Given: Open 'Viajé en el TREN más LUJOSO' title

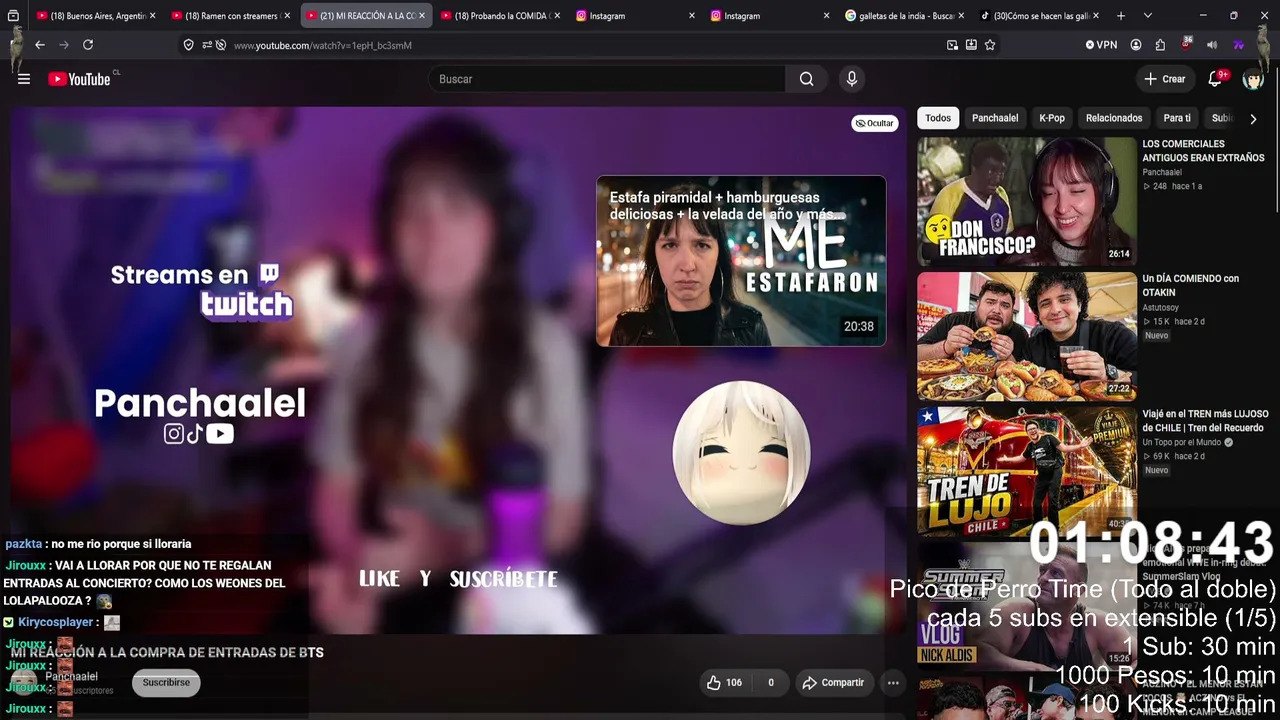Looking at the screenshot, I should (x=1205, y=421).
